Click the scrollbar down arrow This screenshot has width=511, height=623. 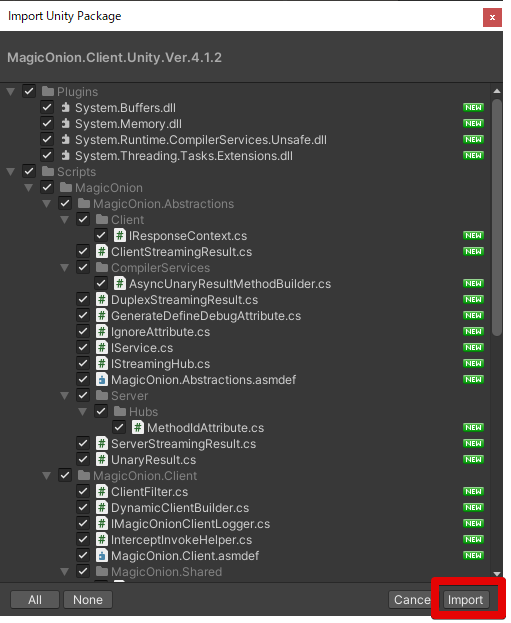497,574
